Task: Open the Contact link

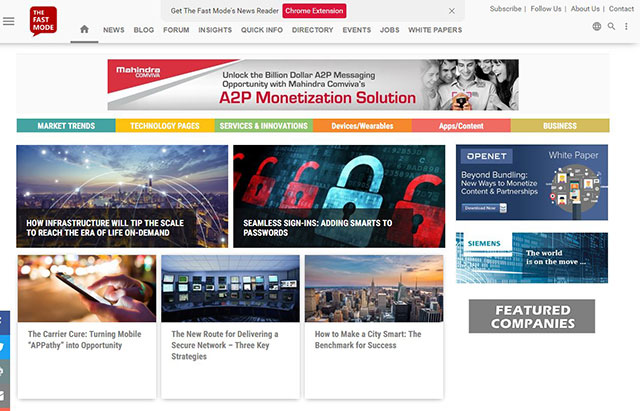Action: click(x=621, y=9)
